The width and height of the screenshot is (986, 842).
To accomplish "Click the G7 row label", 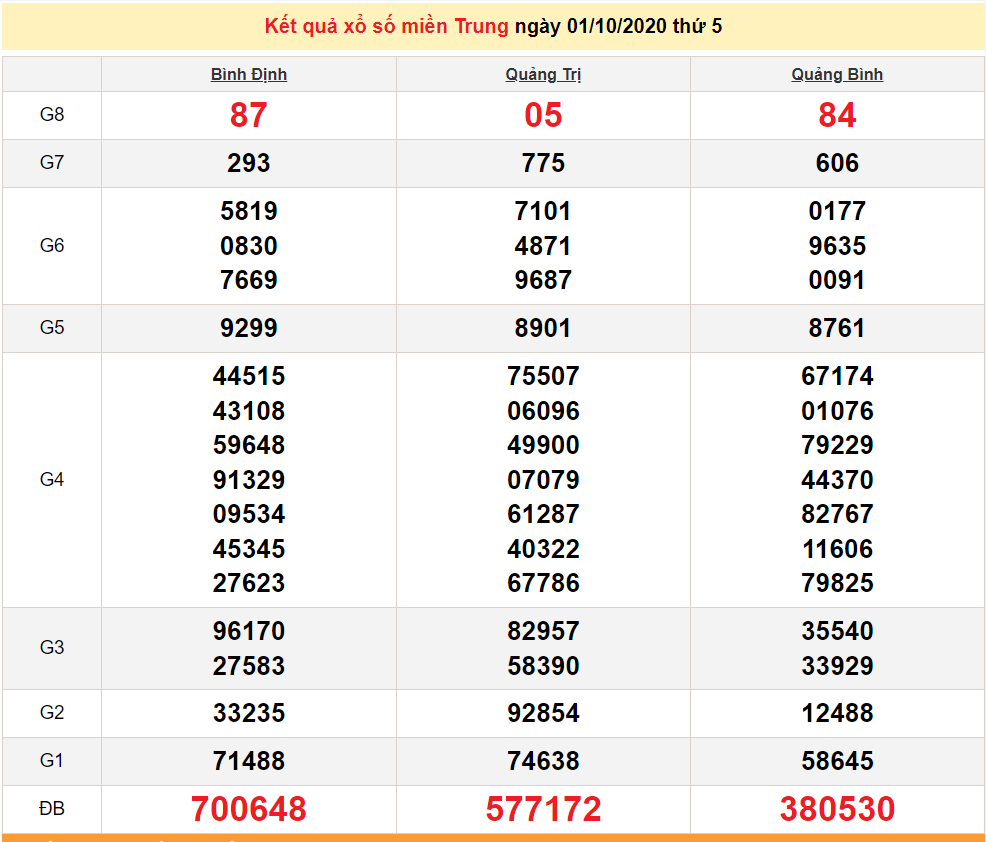I will click(52, 162).
